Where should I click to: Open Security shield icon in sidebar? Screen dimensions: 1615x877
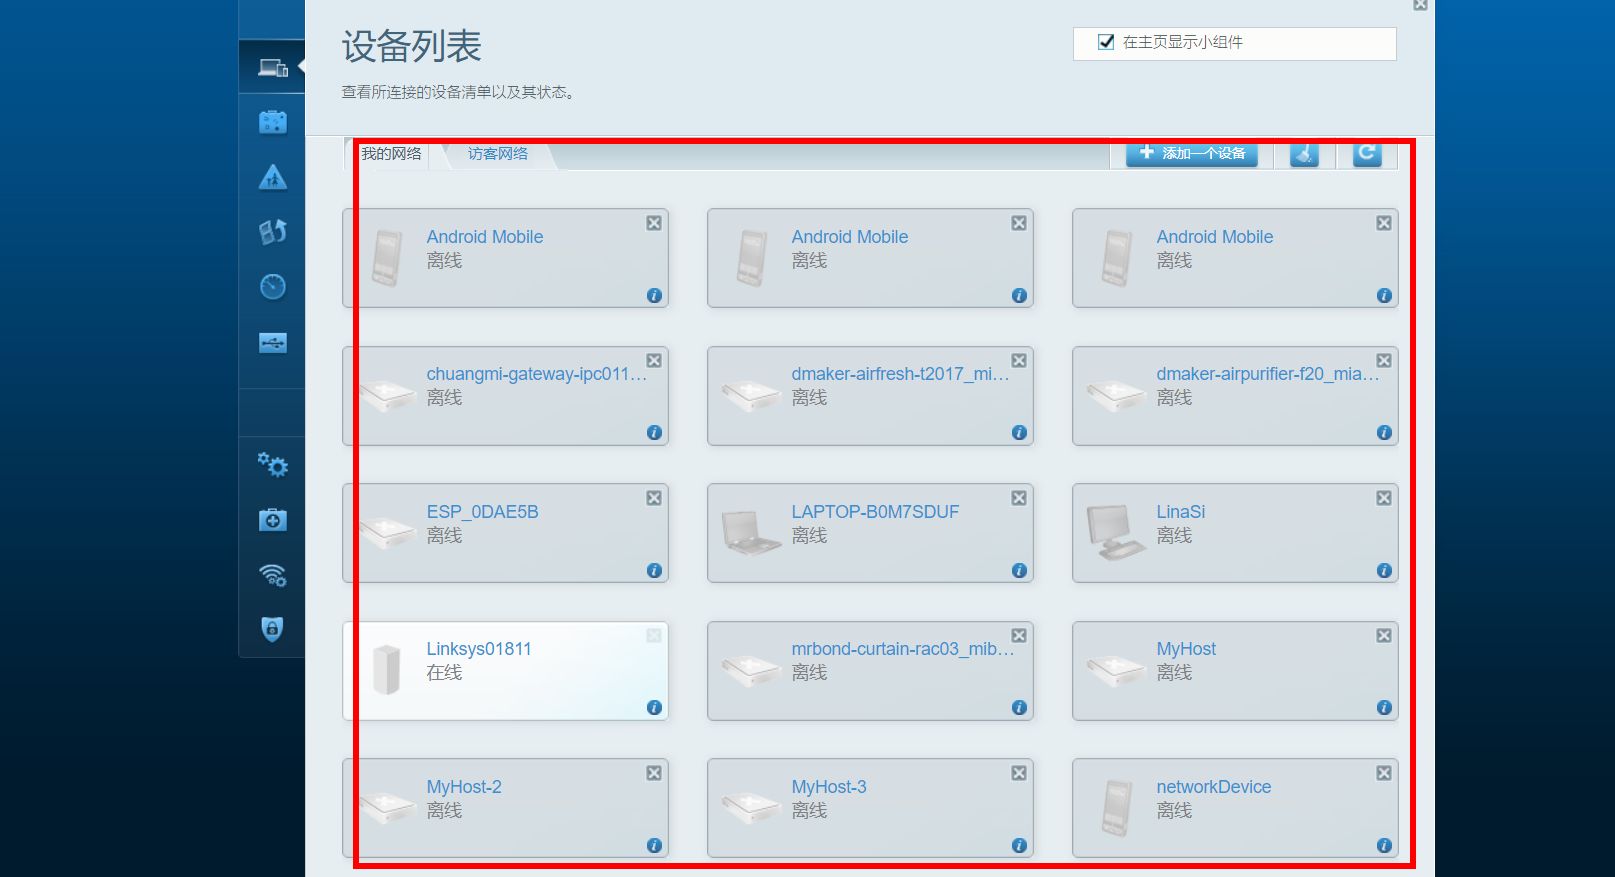click(x=272, y=629)
